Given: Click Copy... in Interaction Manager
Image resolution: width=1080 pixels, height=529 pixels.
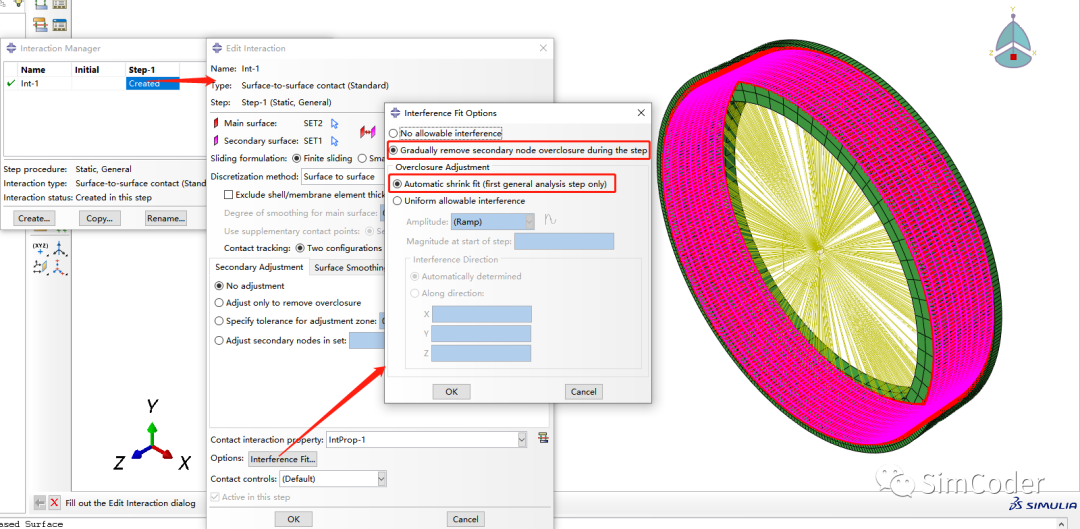Looking at the screenshot, I should 100,218.
